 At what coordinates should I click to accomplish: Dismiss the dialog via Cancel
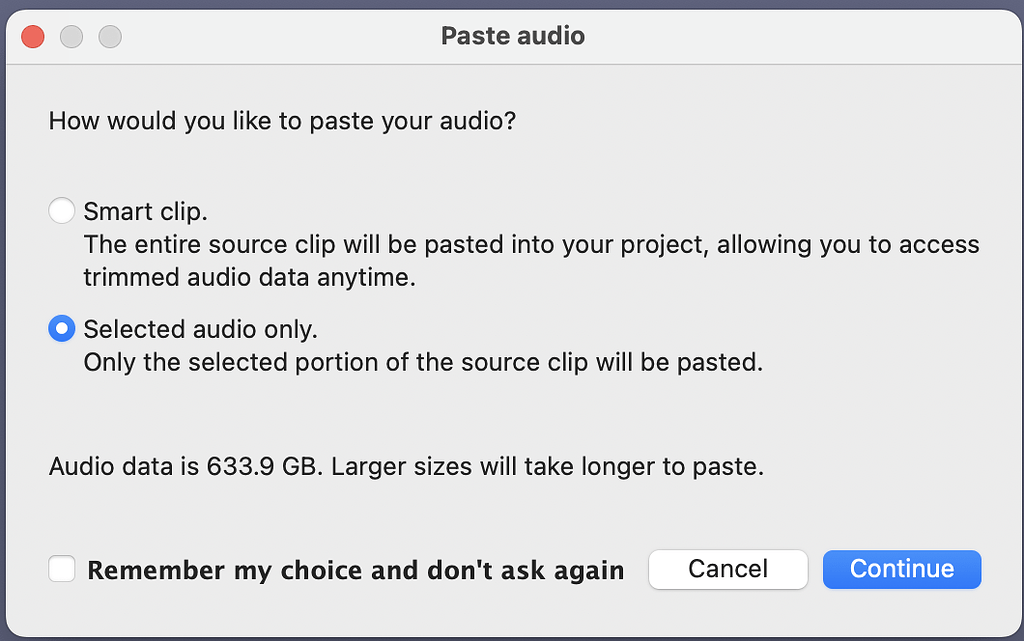click(728, 569)
